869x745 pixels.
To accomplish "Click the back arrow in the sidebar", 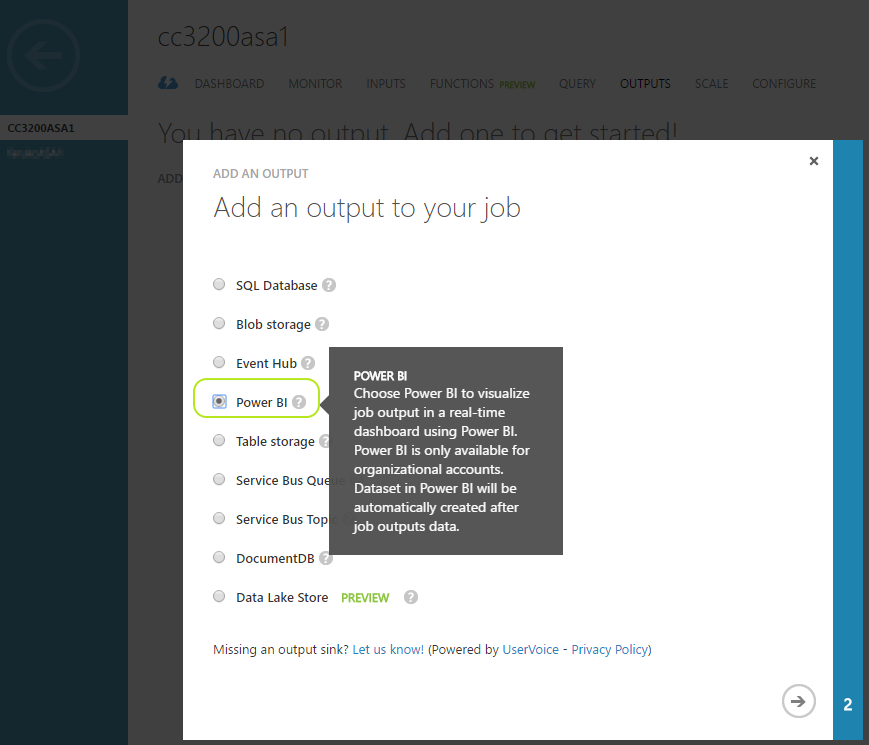I will click(x=44, y=55).
